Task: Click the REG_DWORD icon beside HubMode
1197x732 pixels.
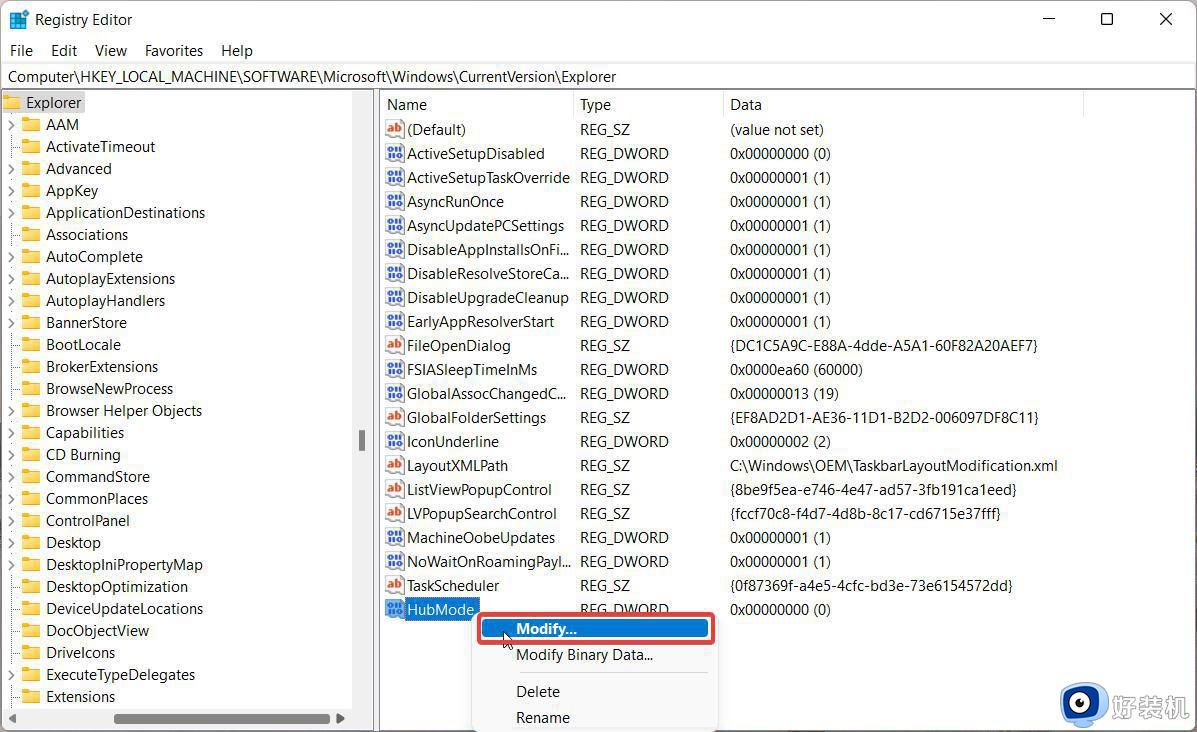Action: [x=394, y=609]
